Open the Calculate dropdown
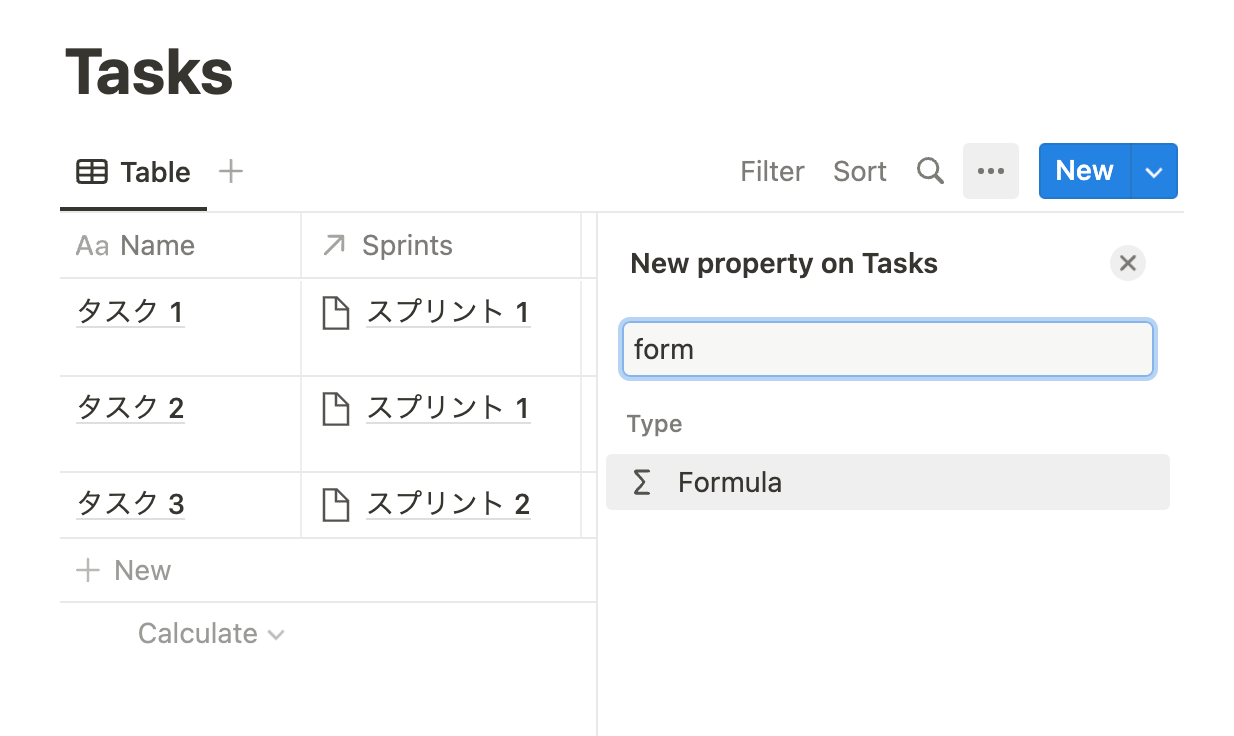The image size is (1234, 736). coord(211,634)
